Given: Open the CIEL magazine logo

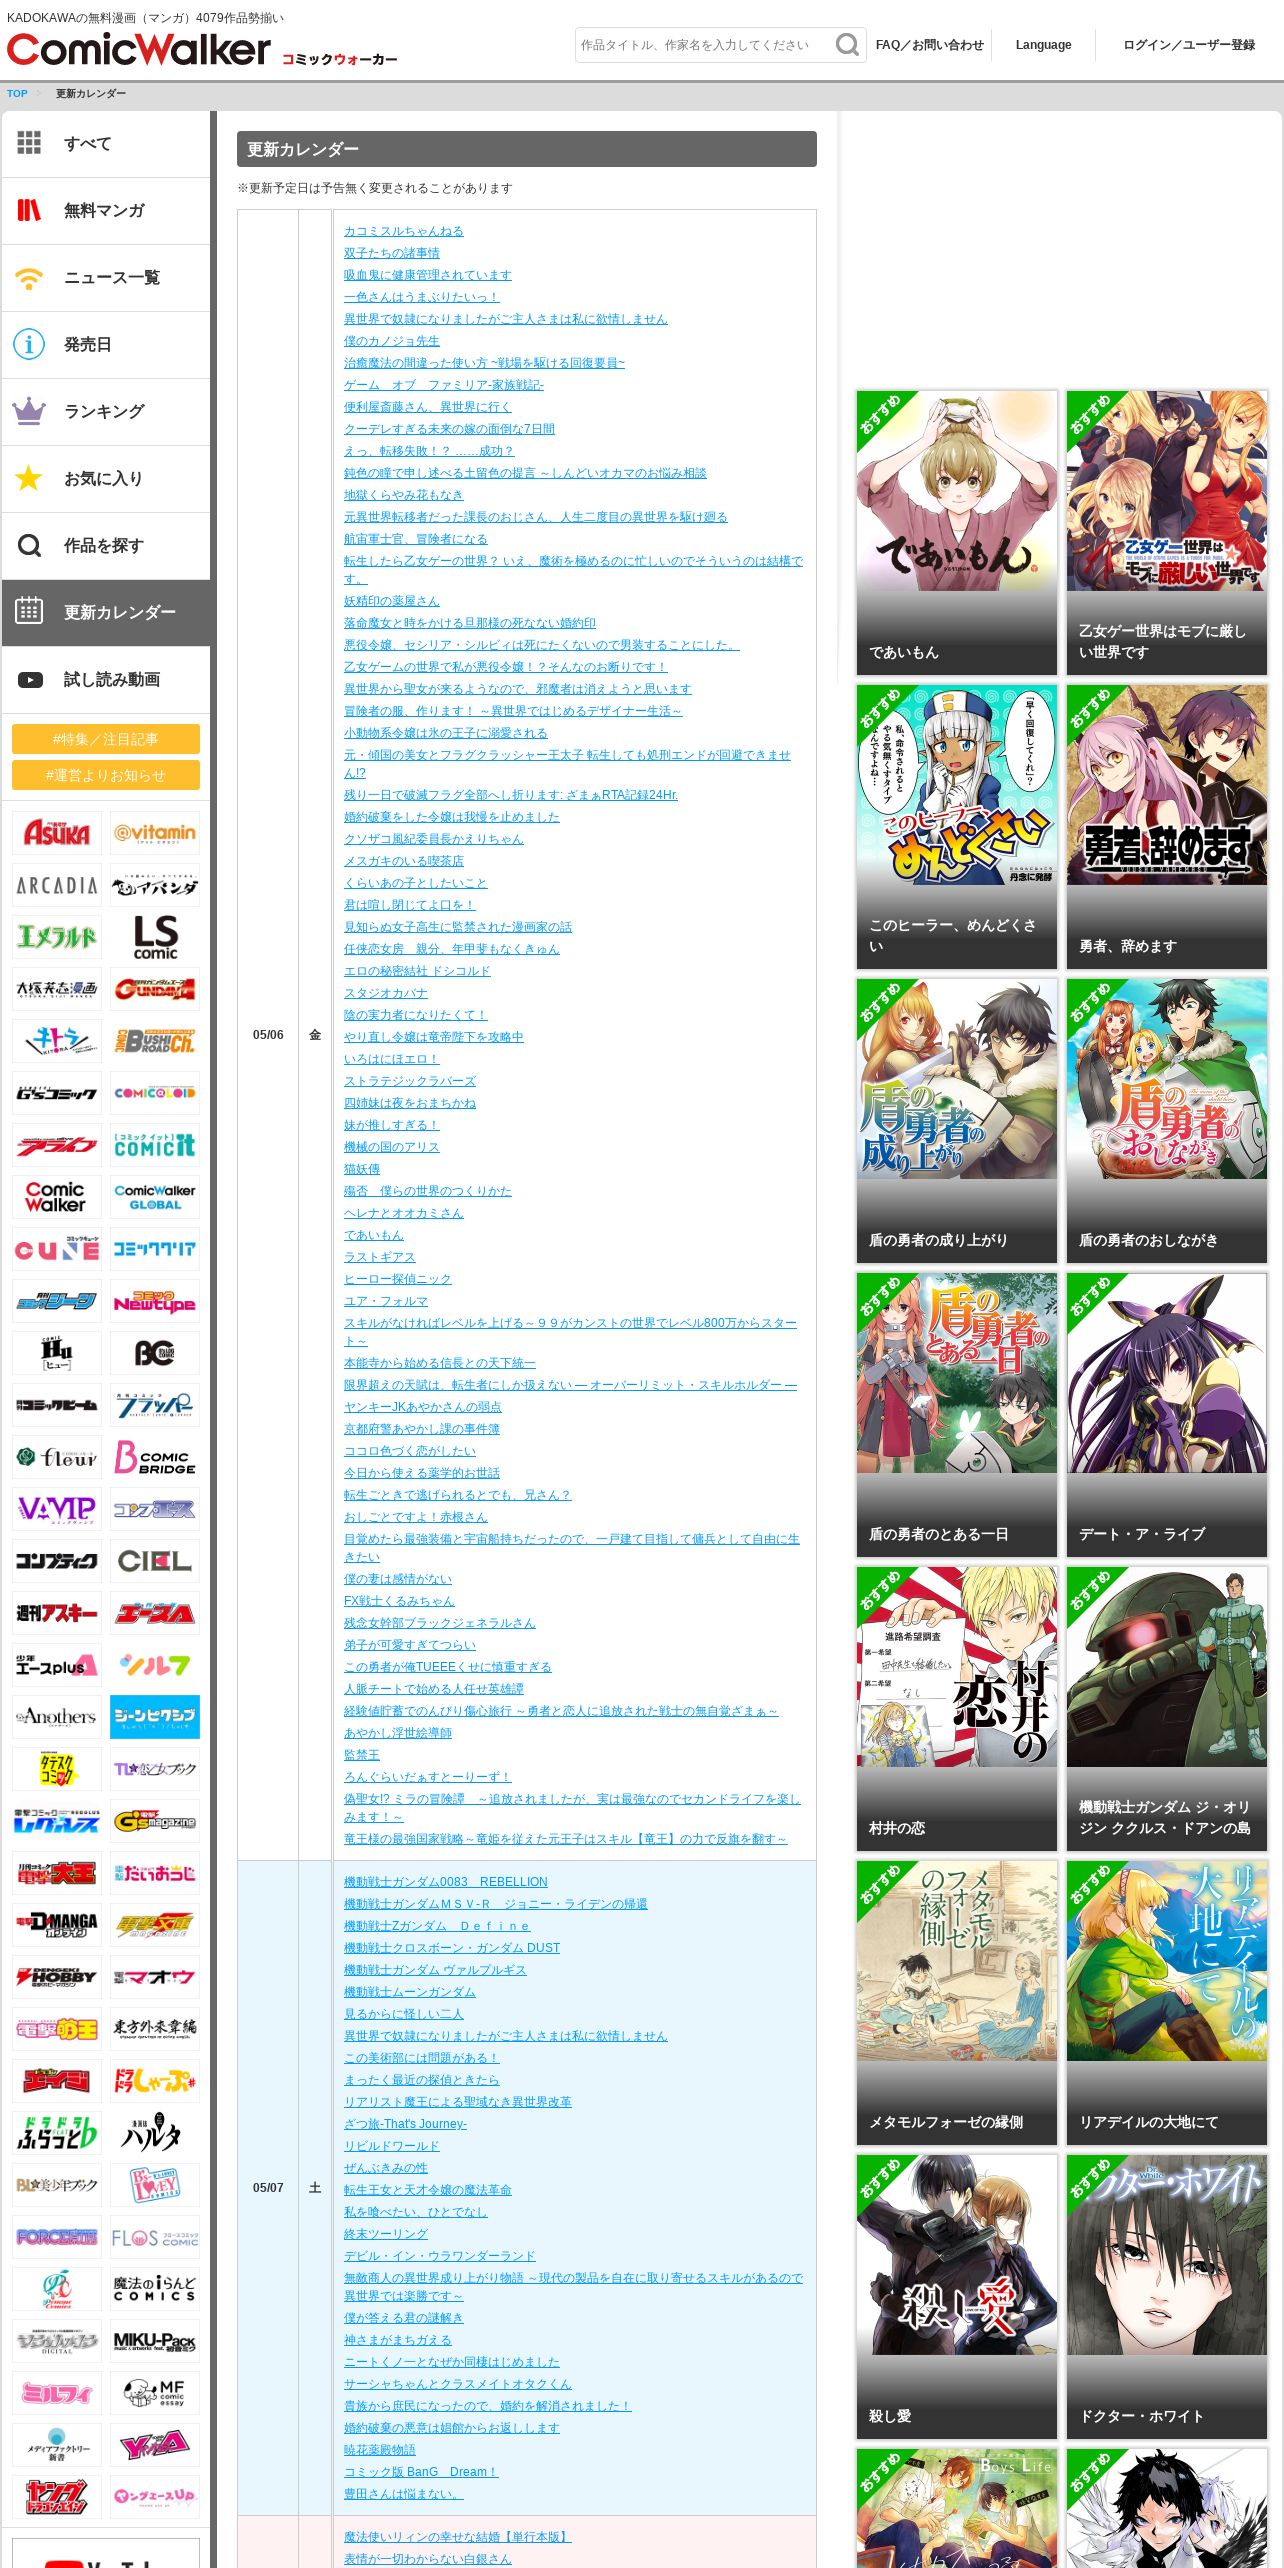Looking at the screenshot, I should (154, 1561).
